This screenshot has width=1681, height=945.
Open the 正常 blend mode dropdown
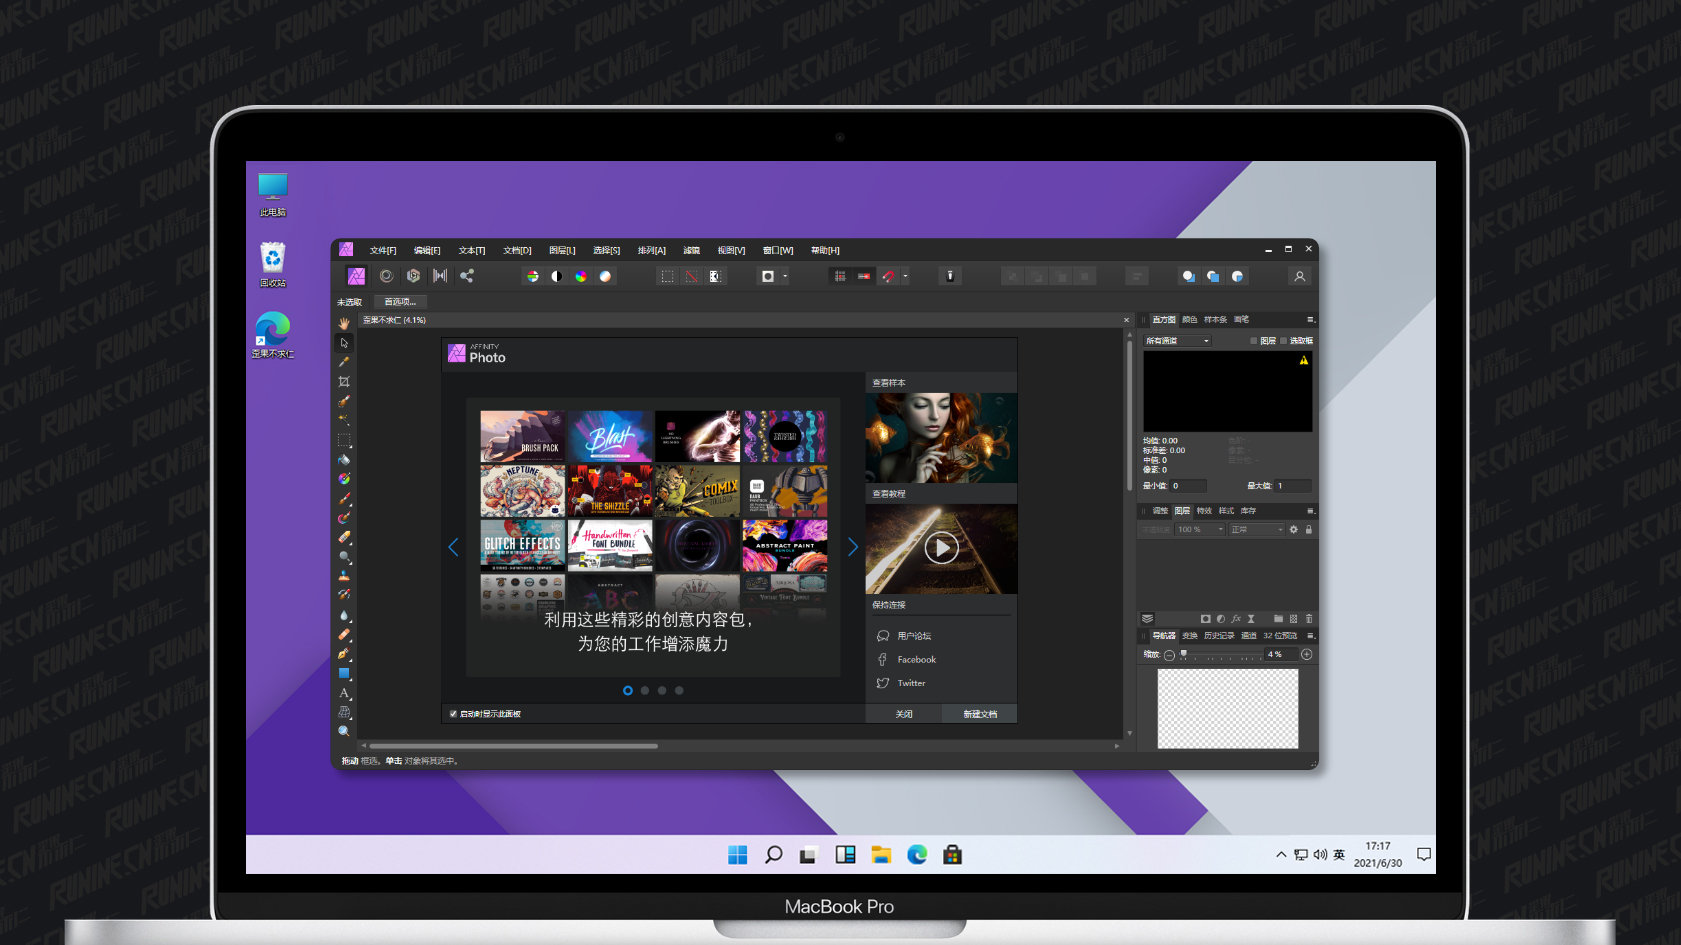click(x=1257, y=530)
